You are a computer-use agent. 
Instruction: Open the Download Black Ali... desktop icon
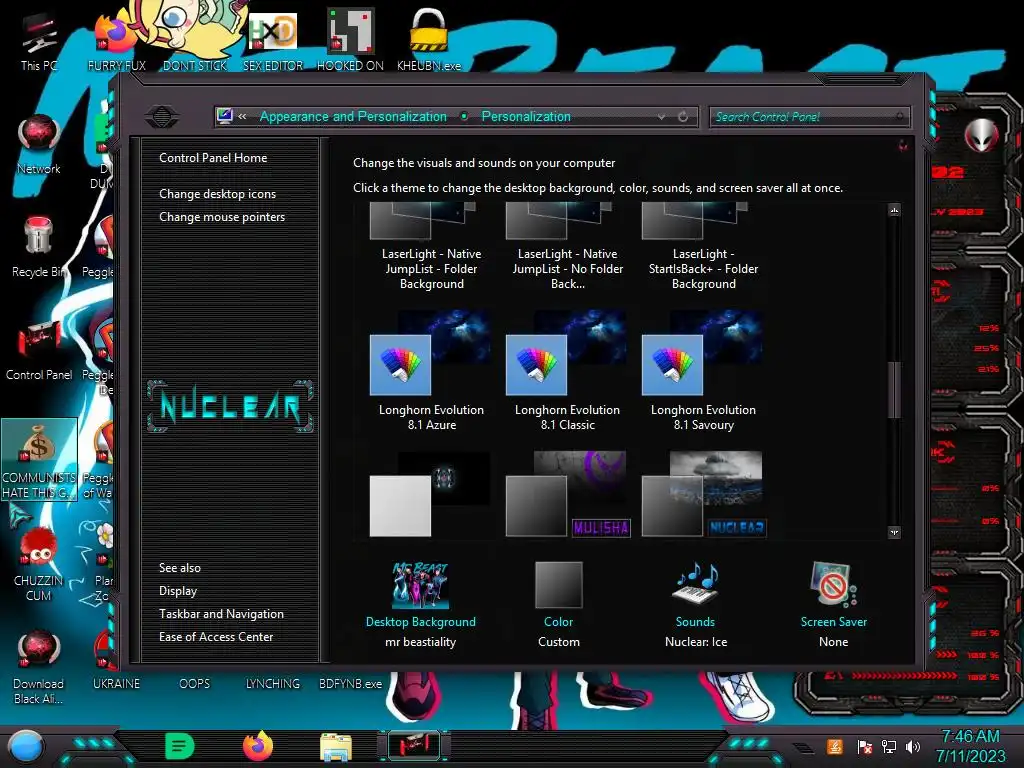39,667
